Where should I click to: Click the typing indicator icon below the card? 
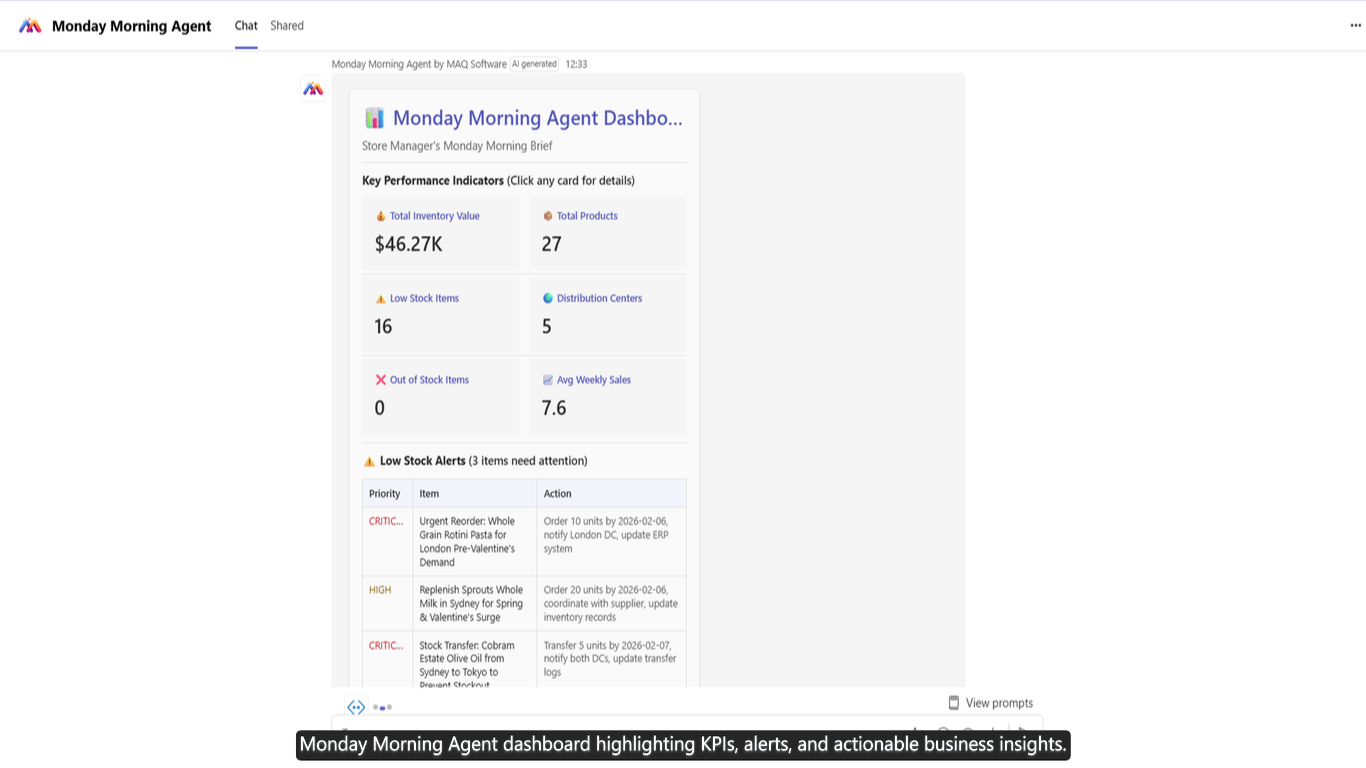(x=382, y=707)
